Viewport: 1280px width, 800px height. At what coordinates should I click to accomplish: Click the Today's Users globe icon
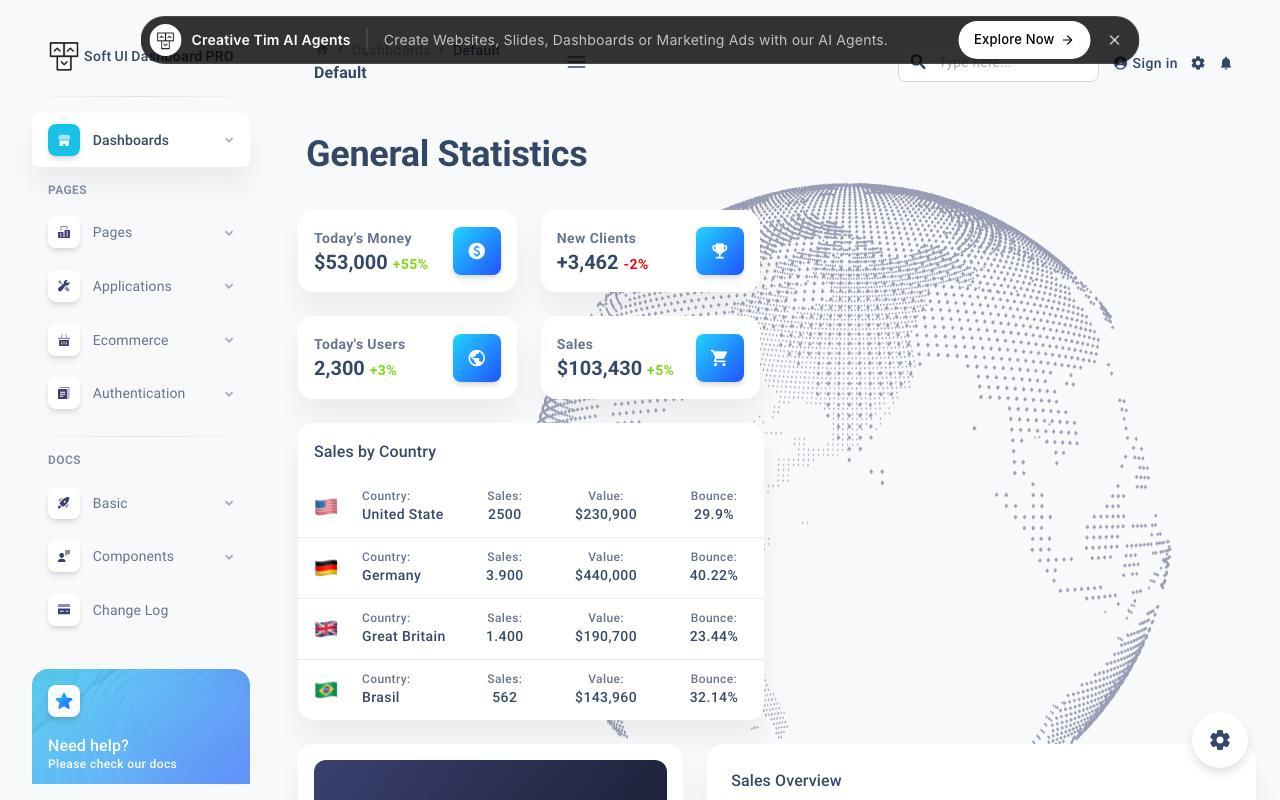click(x=477, y=358)
